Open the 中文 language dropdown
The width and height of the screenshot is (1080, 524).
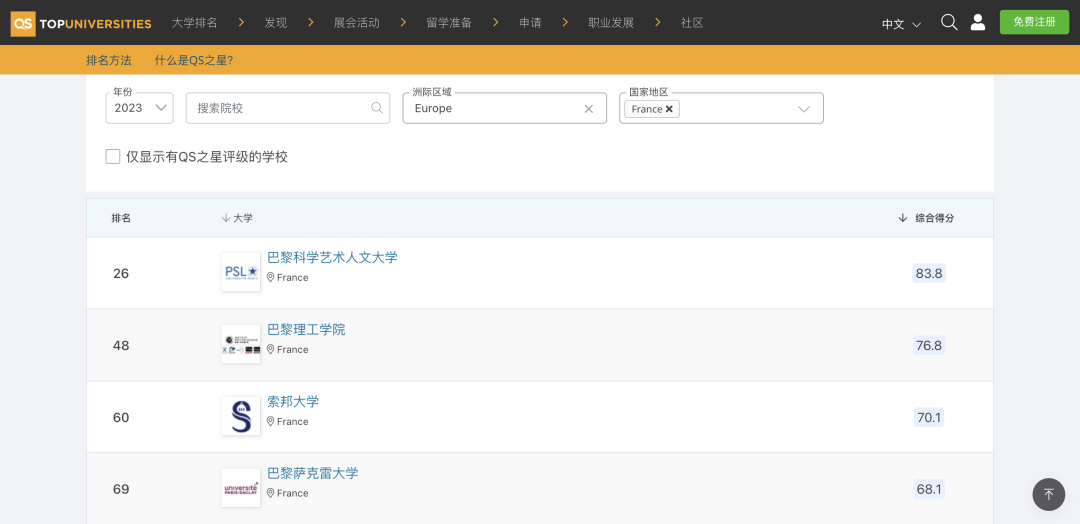(x=902, y=24)
